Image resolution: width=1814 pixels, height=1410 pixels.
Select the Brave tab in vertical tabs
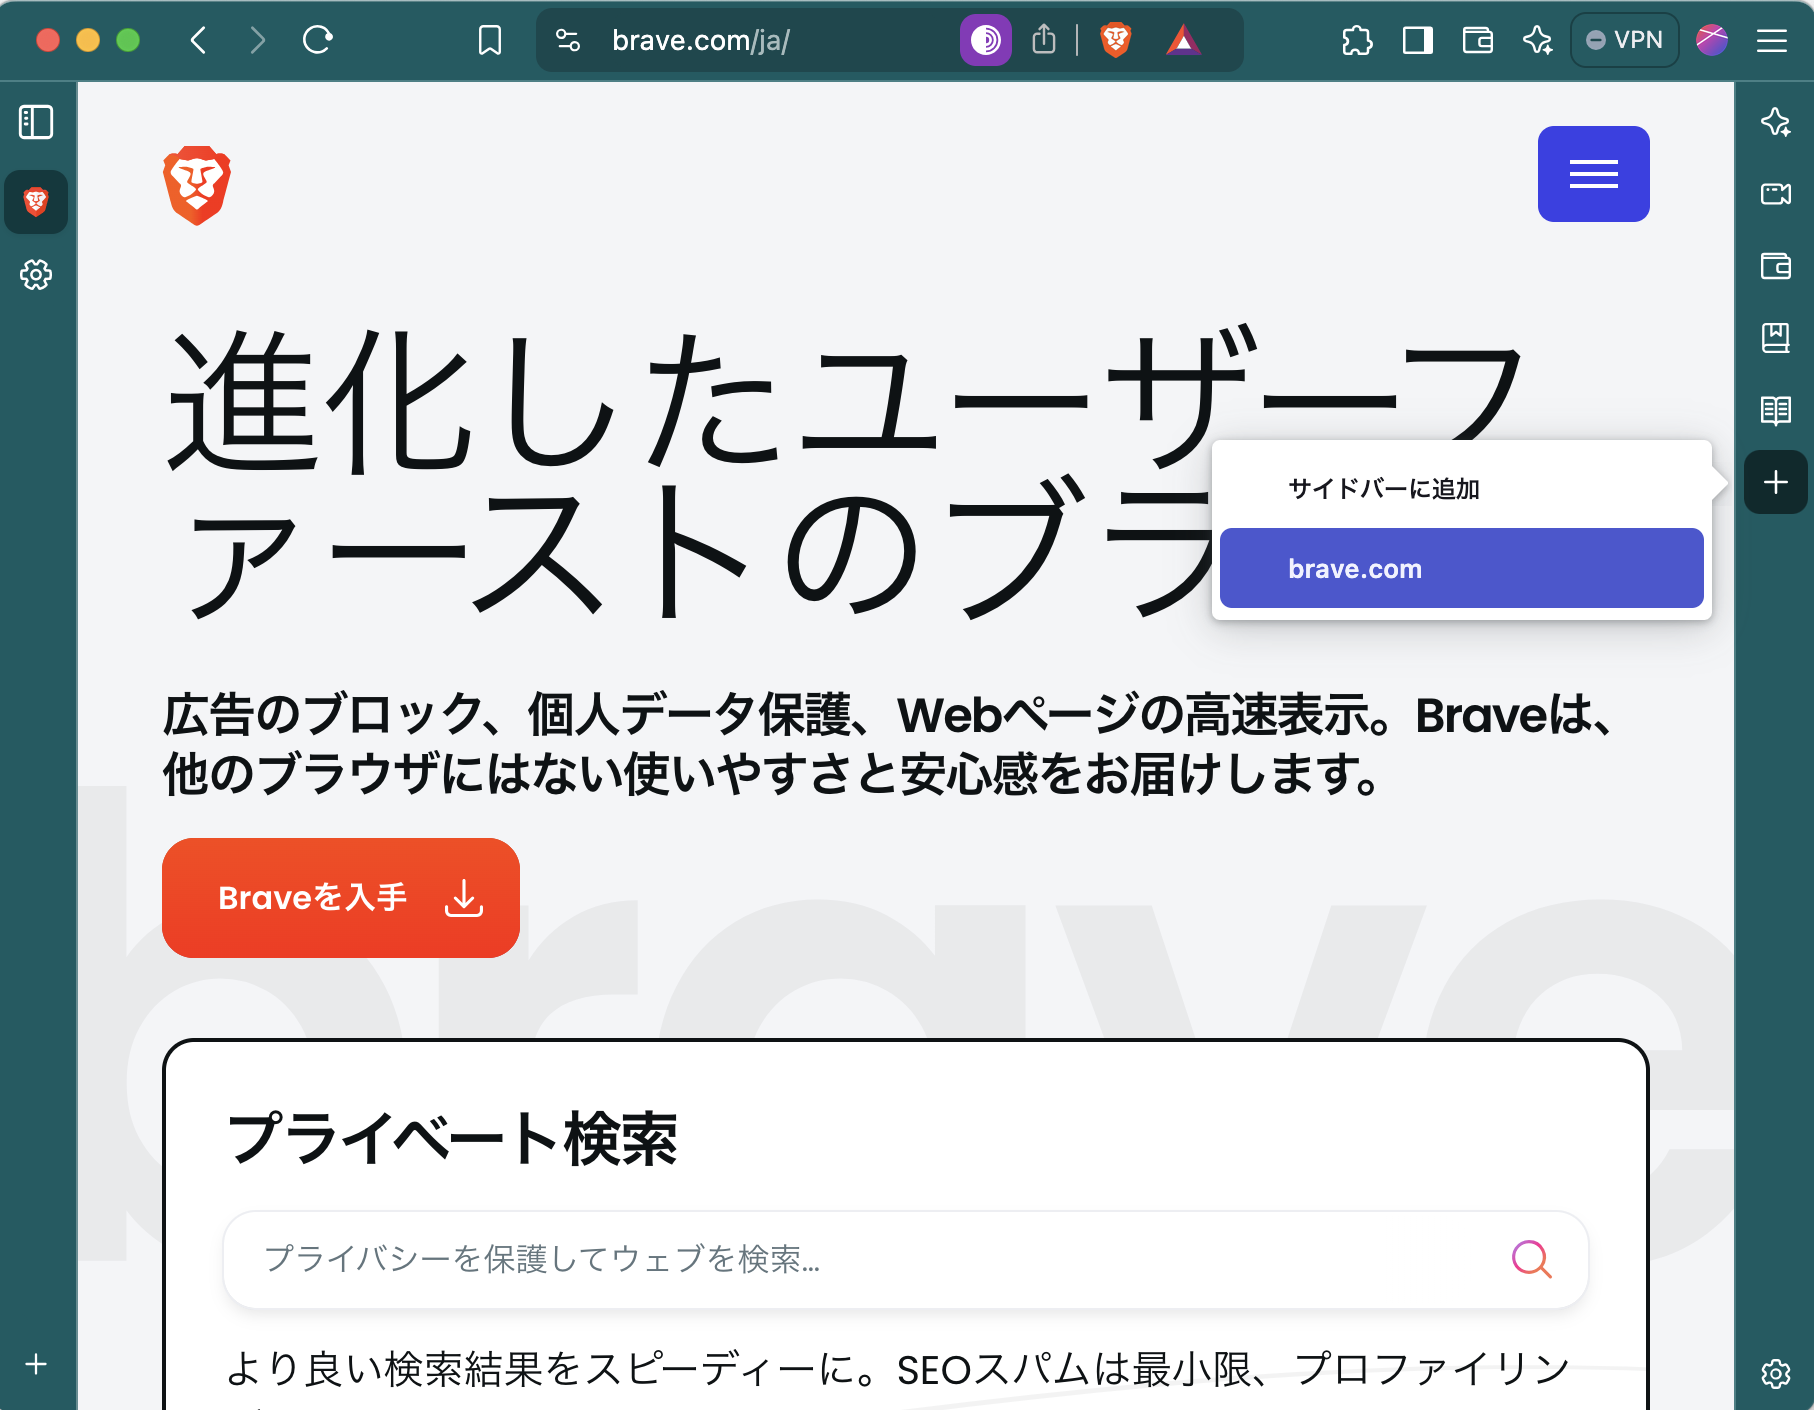pyautogui.click(x=36, y=202)
